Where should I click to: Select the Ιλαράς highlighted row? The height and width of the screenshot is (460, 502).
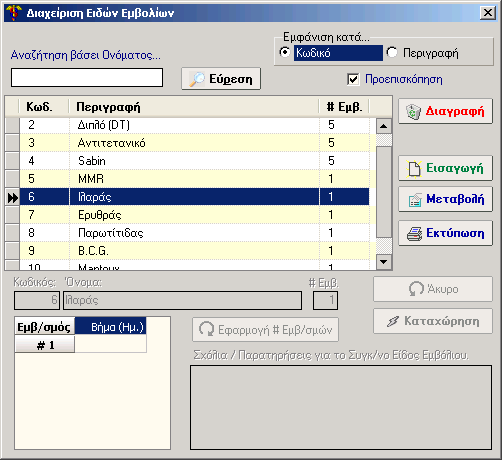tap(194, 197)
